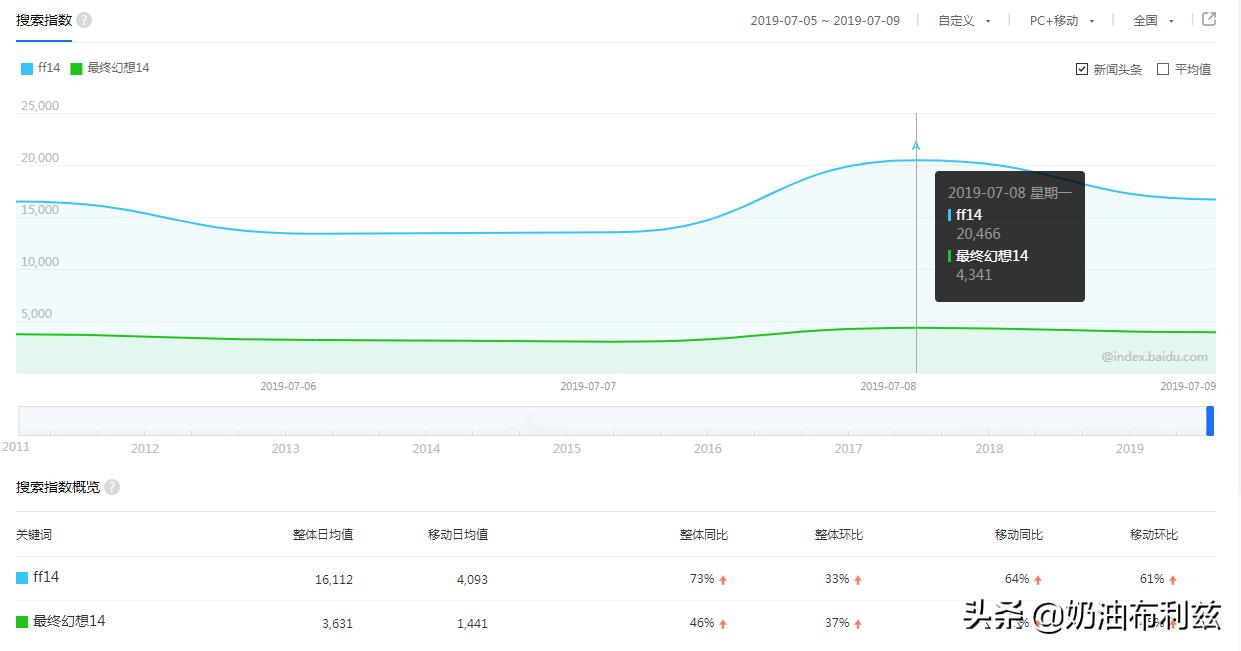Click the export share icon at top right
The height and width of the screenshot is (651, 1241).
1209,19
